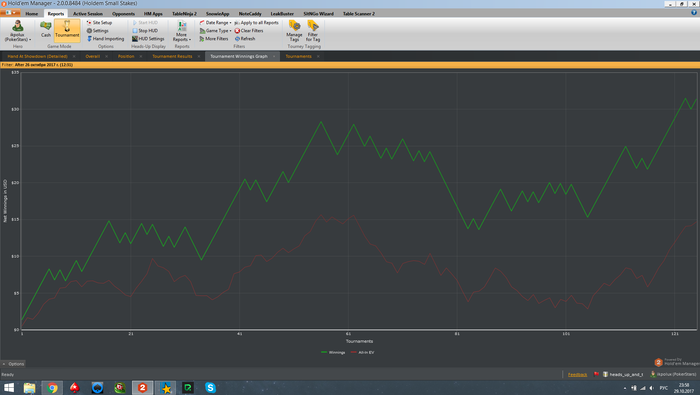The image size is (700, 395).
Task: Switch to the TableNinja 2 ribbon tab
Action: [184, 14]
